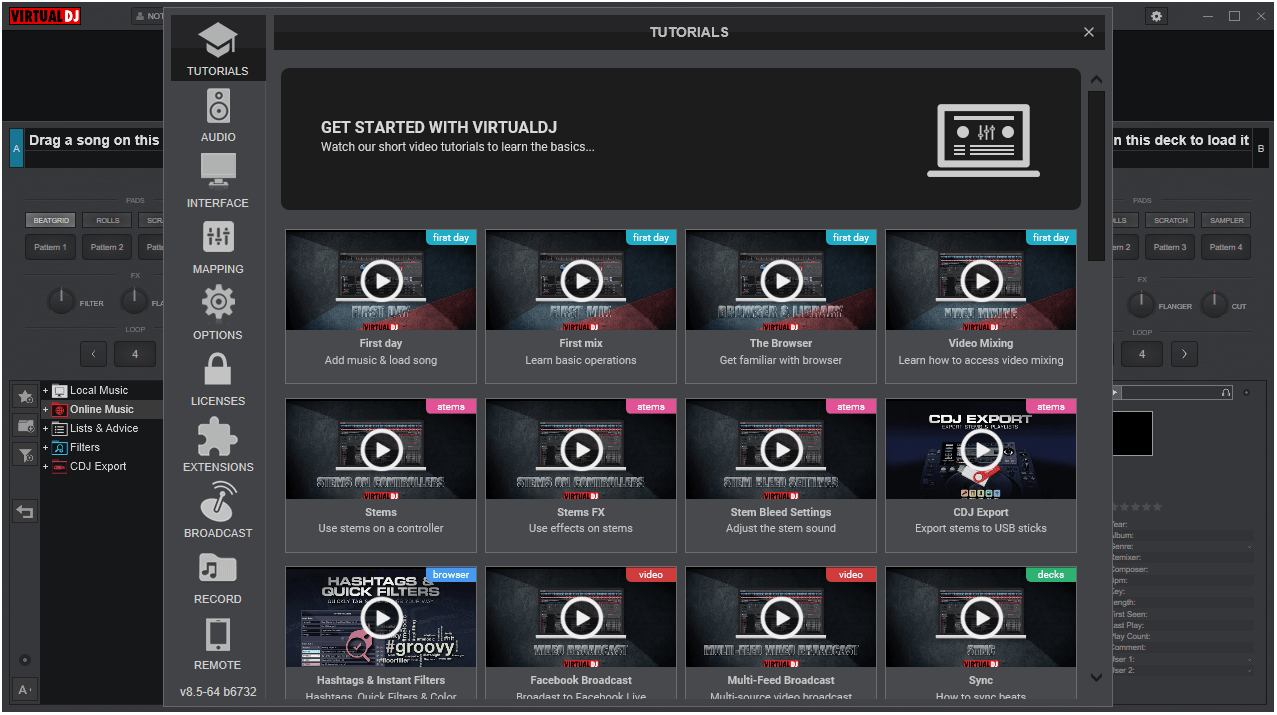Open the OPTIONS section

(x=217, y=311)
